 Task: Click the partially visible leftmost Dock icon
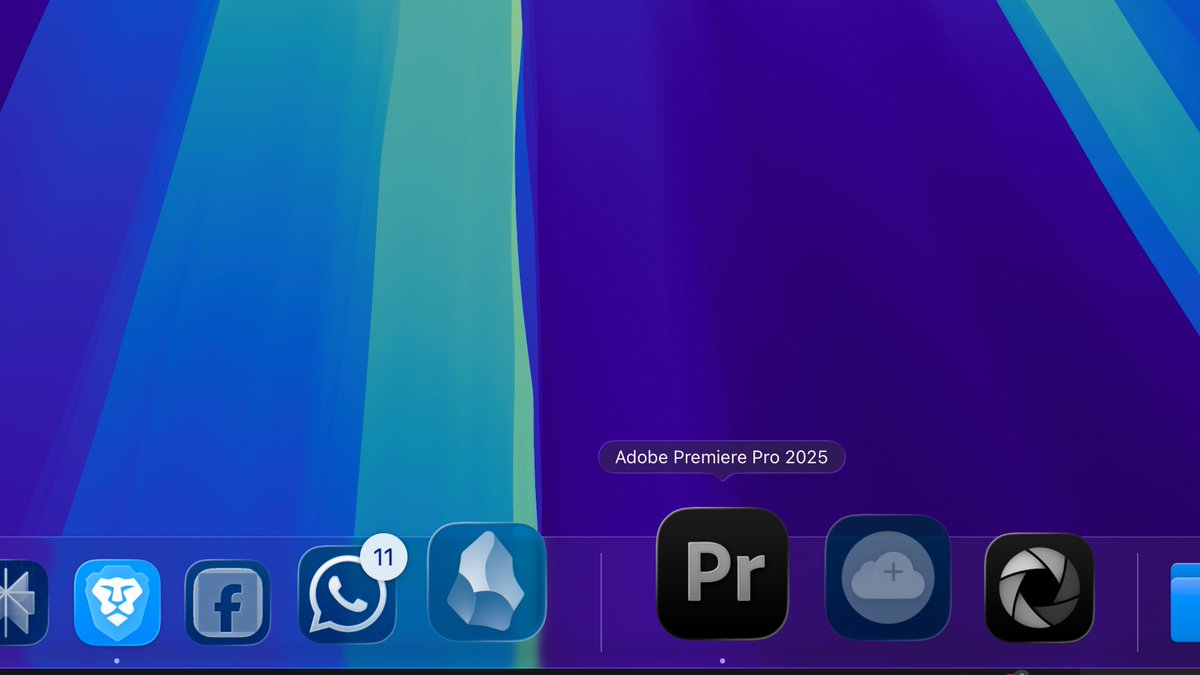[x=22, y=602]
